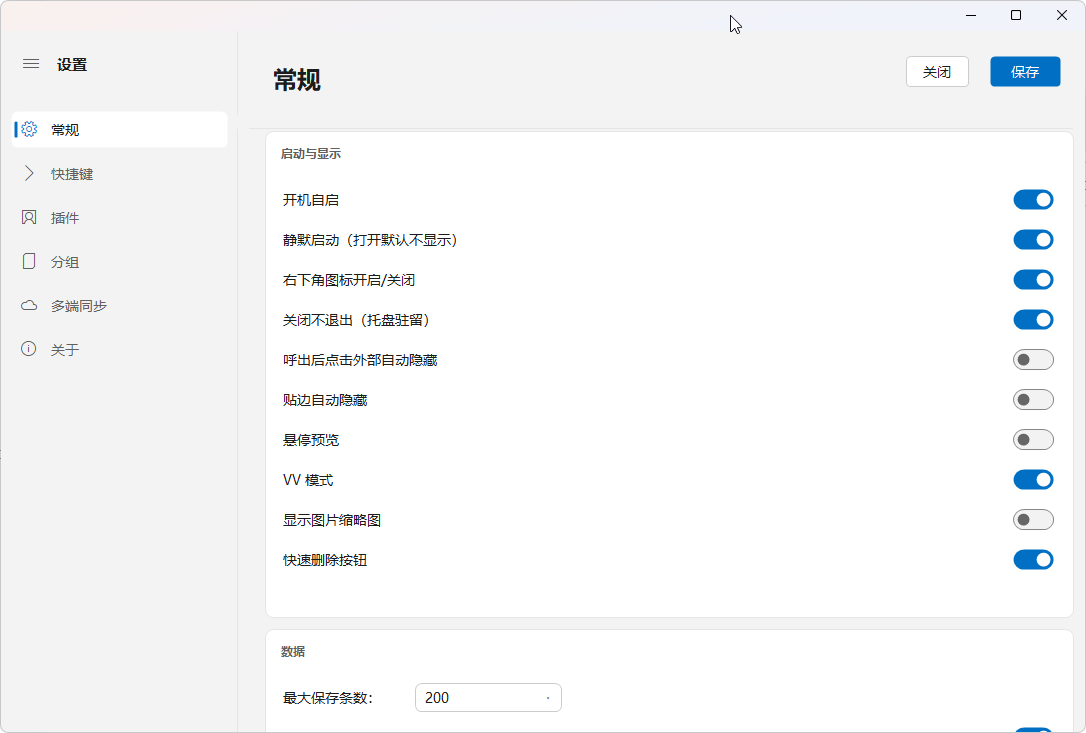Click the 贴边自动隐藏 label

pos(325,400)
